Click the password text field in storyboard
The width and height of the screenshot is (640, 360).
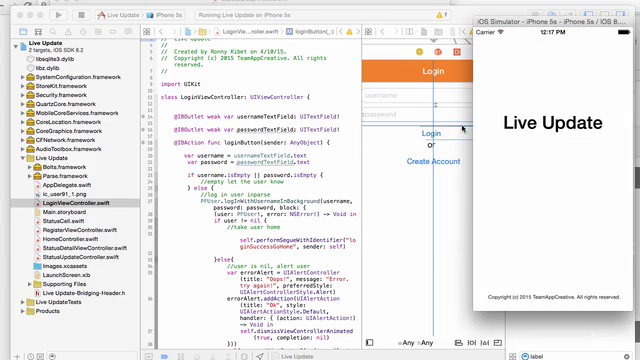[x=417, y=115]
